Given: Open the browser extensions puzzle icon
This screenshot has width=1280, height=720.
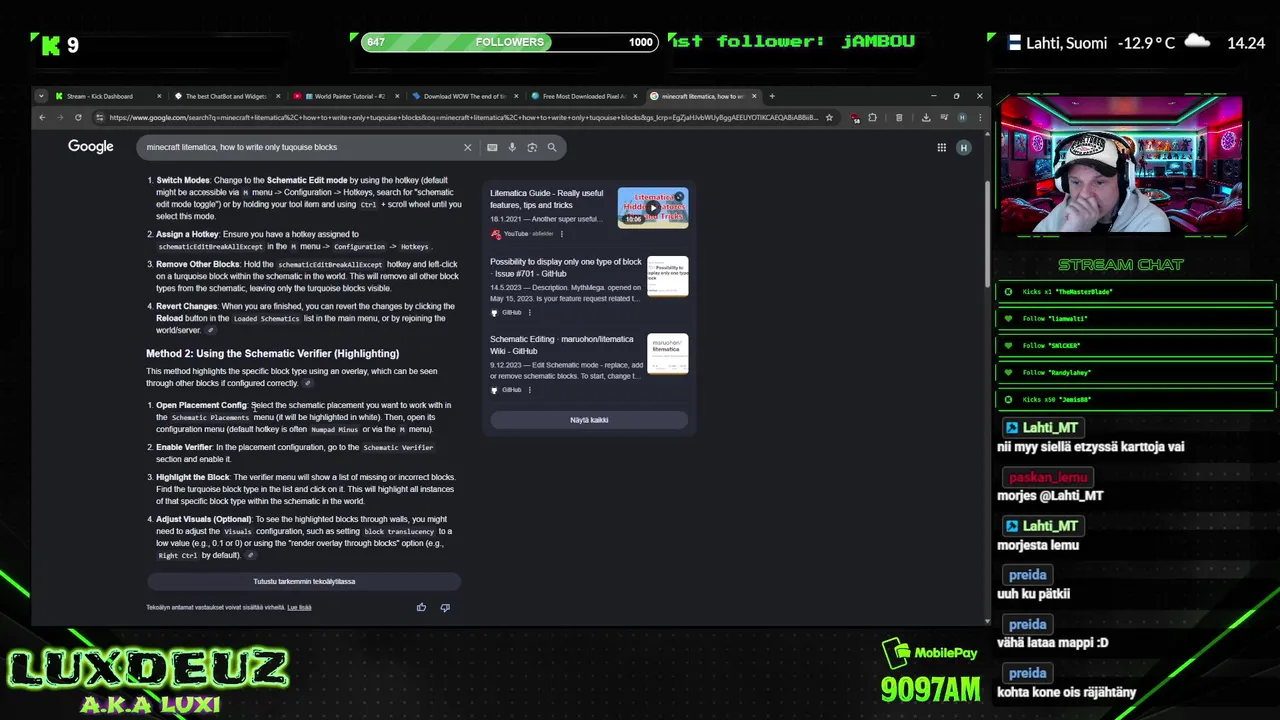Looking at the screenshot, I should coord(872,117).
